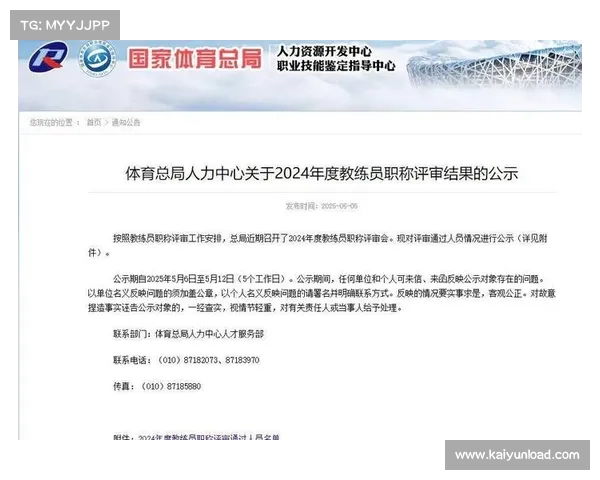Screen dimensions: 600x480
Task: Click the red 国家体育总局 header title
Action: coord(195,59)
